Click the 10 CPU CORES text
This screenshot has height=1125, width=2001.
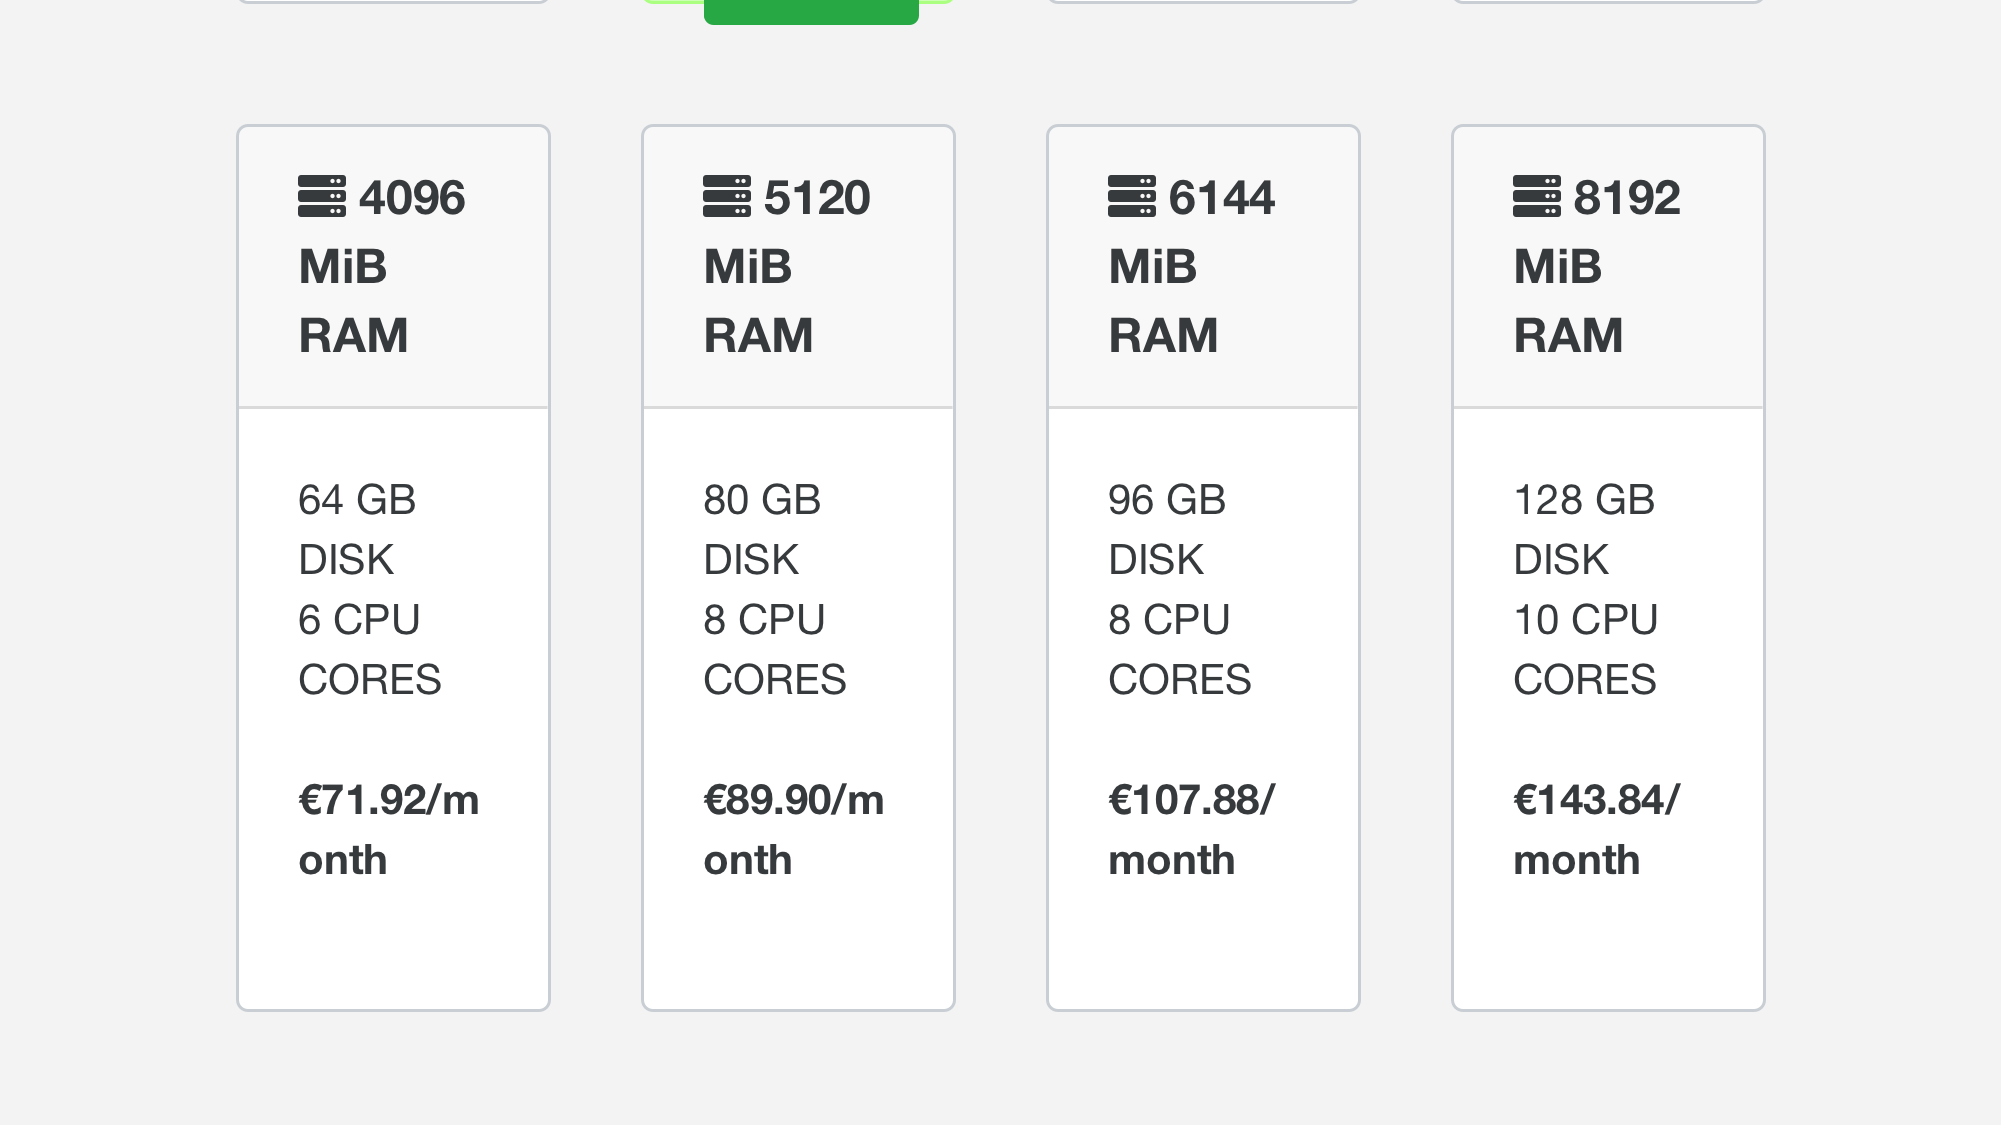[1585, 649]
